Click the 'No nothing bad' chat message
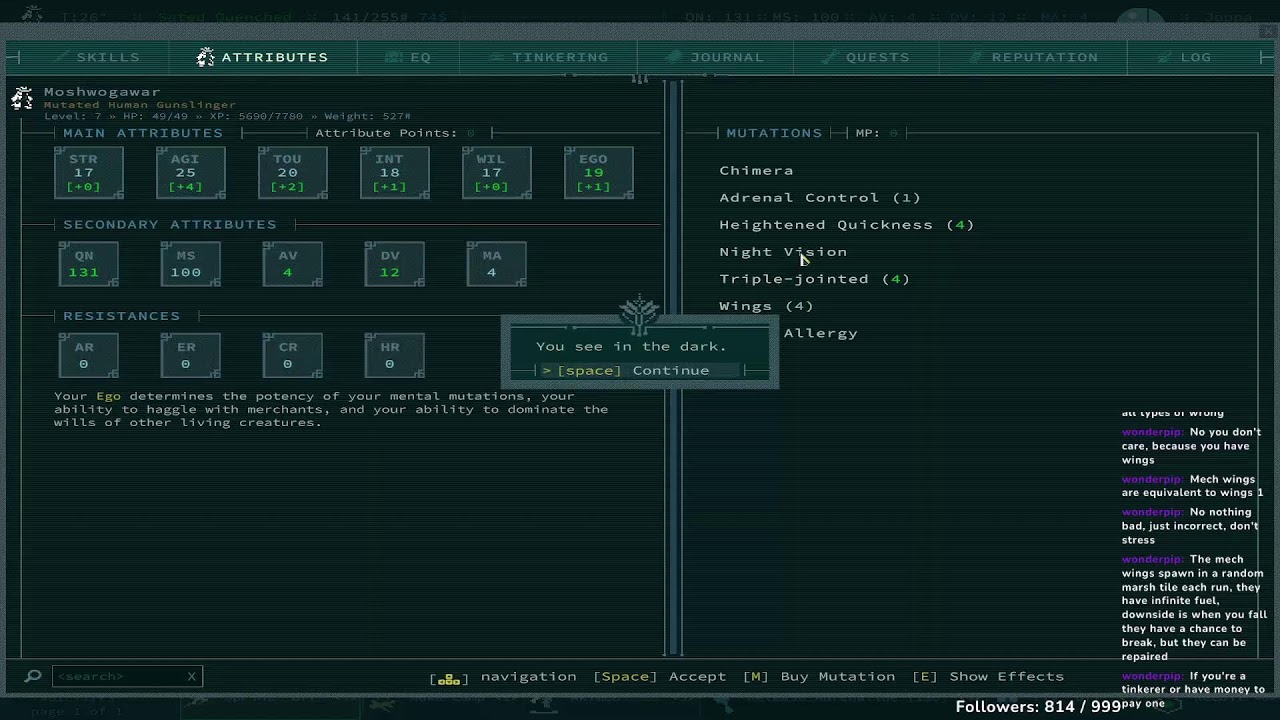 (1192, 526)
